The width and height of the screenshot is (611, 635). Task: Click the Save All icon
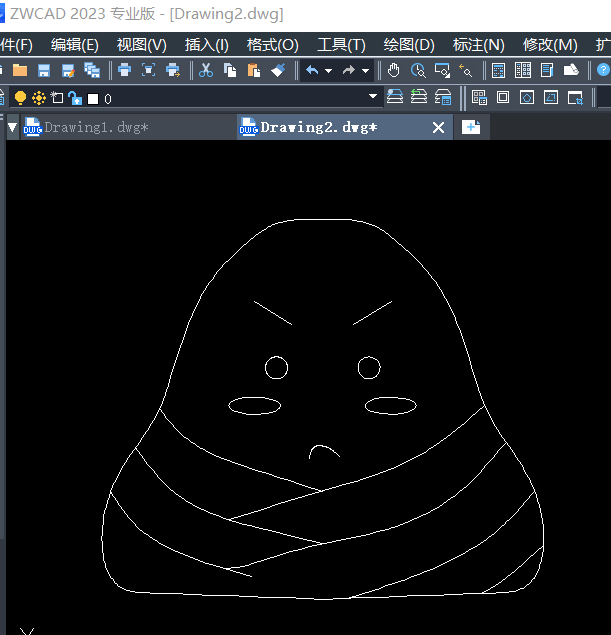coord(92,70)
